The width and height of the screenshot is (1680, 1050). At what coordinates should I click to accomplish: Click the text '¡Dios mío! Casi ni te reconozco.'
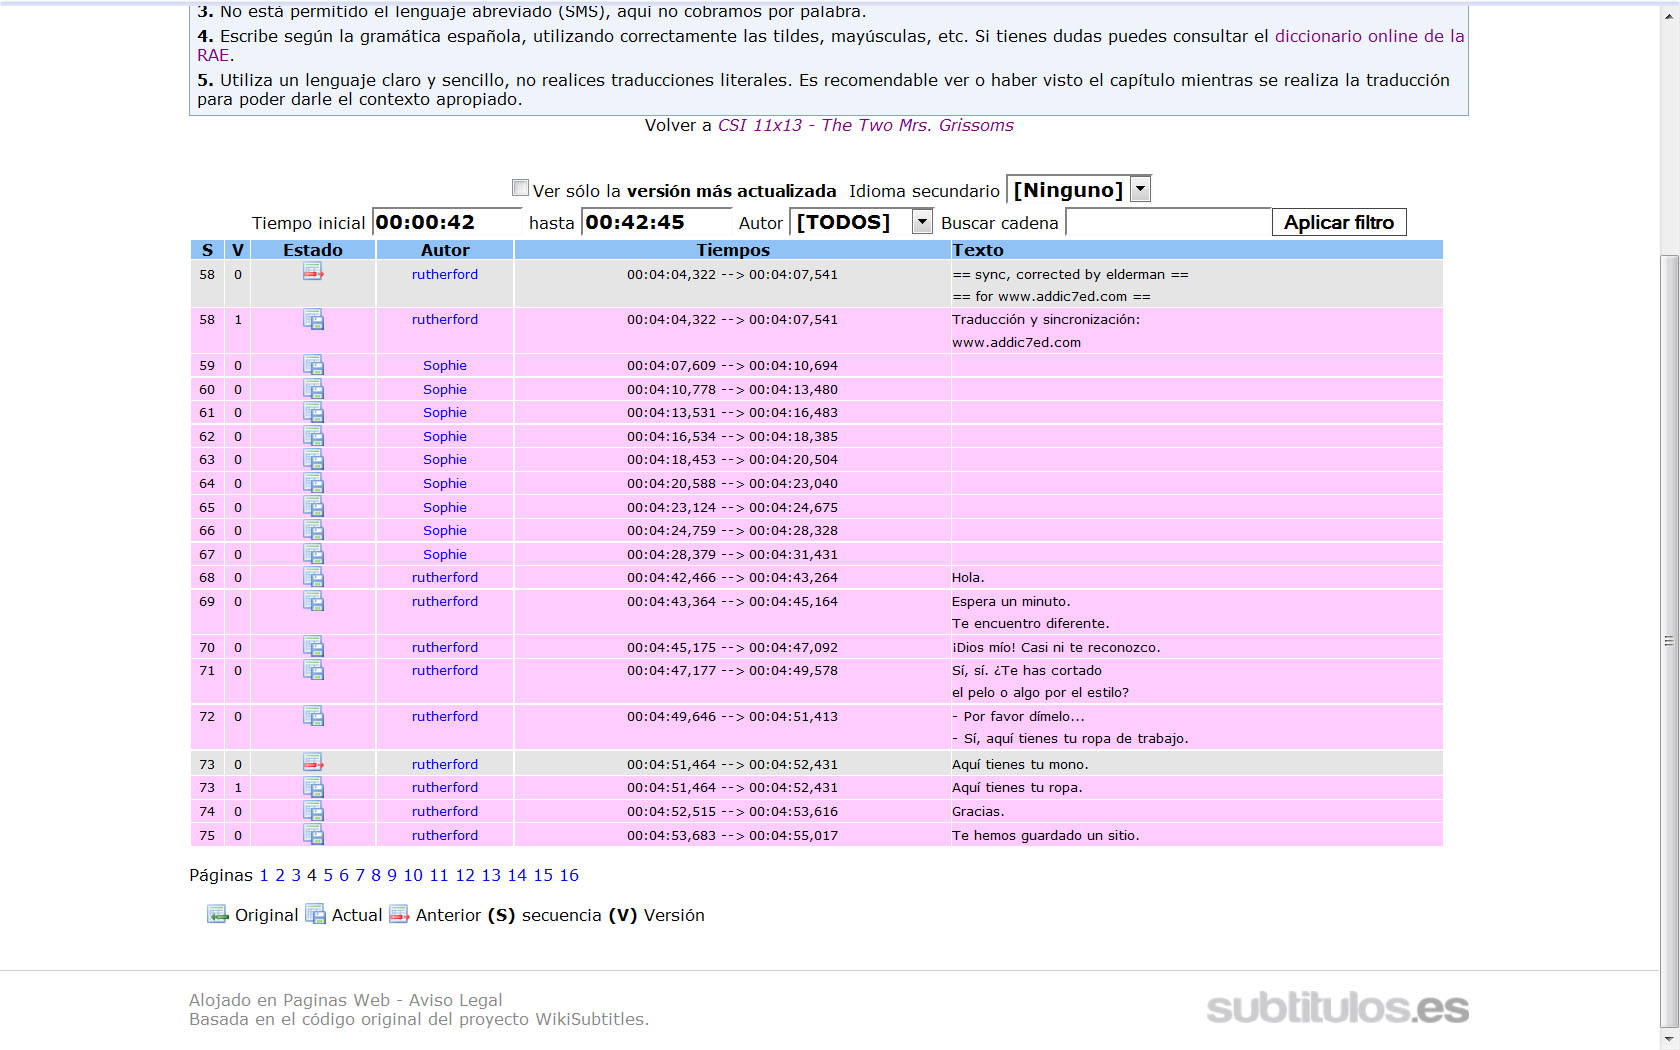coord(1056,647)
